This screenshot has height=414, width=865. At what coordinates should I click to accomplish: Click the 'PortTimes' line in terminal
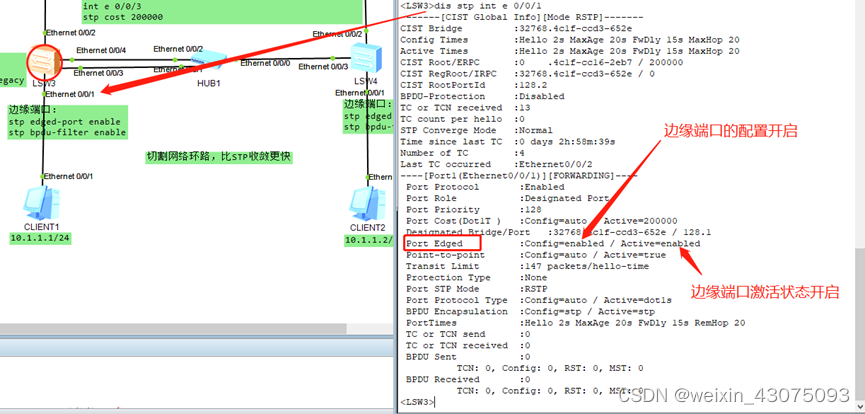click(575, 323)
